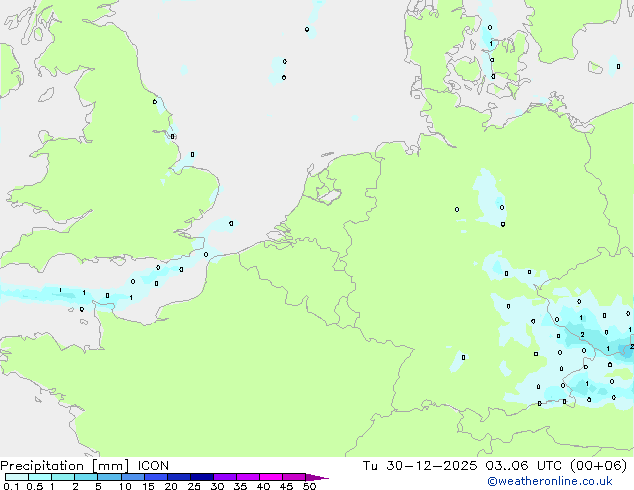The image size is (634, 490).
Task: Click the rain band over the English Channel
Action: click(60, 293)
